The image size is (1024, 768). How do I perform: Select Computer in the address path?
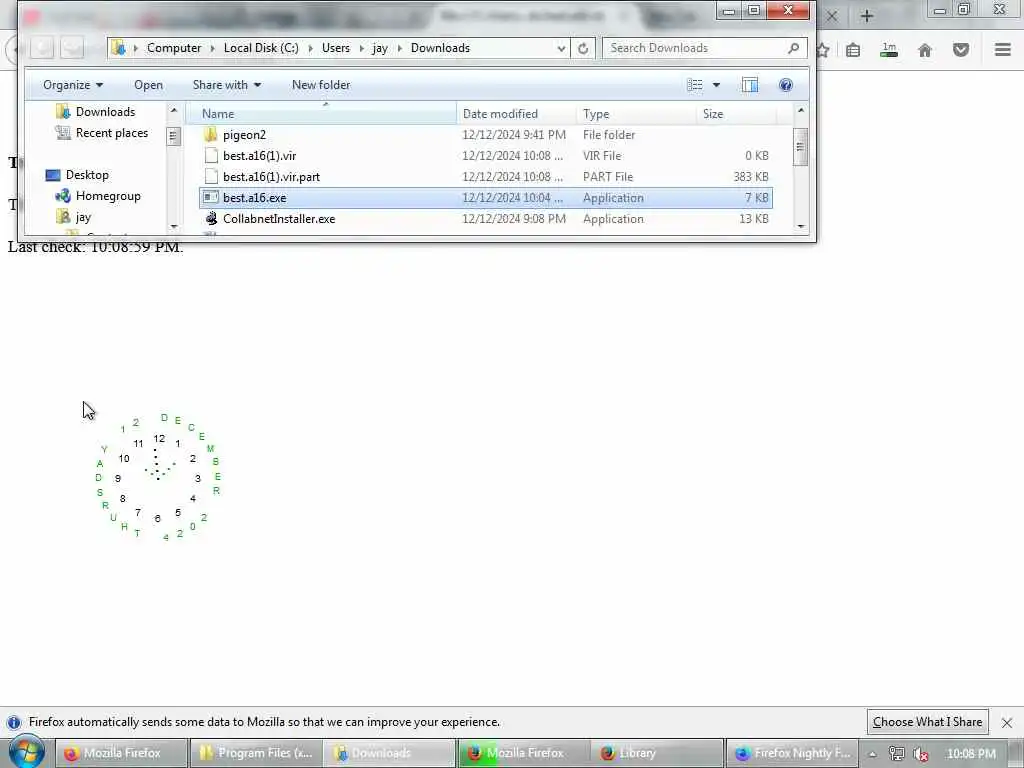click(174, 48)
